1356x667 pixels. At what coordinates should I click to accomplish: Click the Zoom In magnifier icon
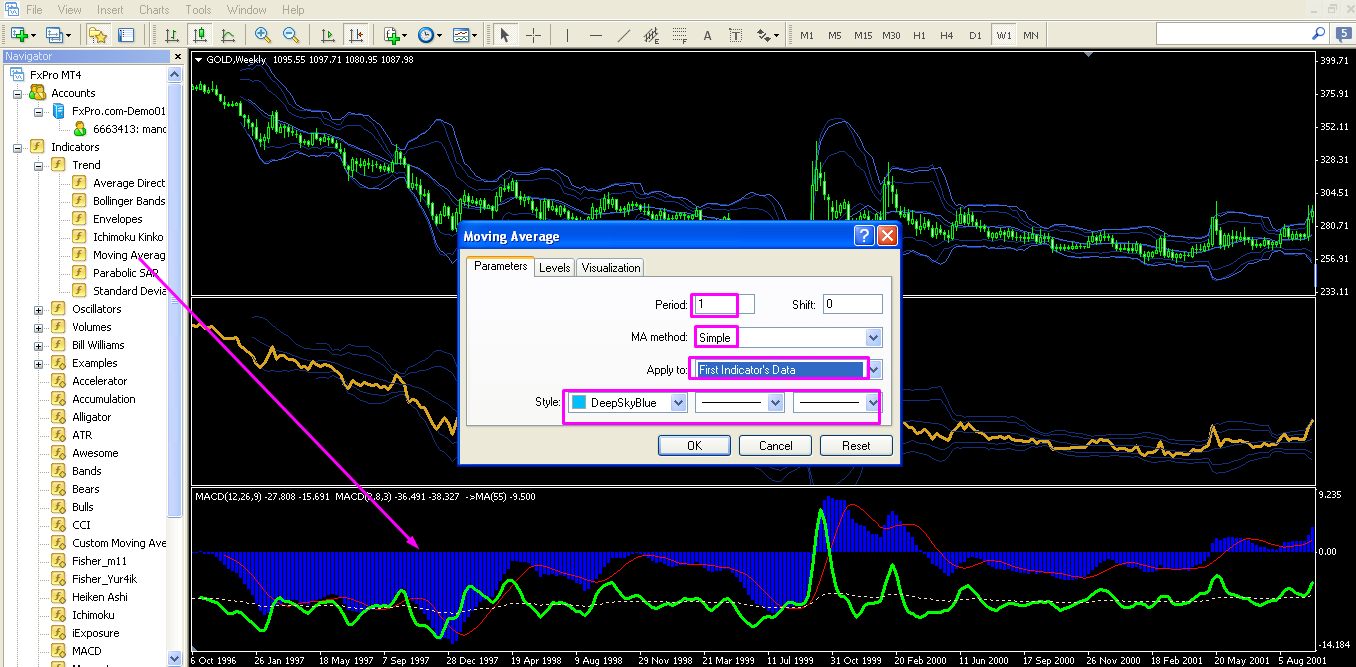coord(263,35)
